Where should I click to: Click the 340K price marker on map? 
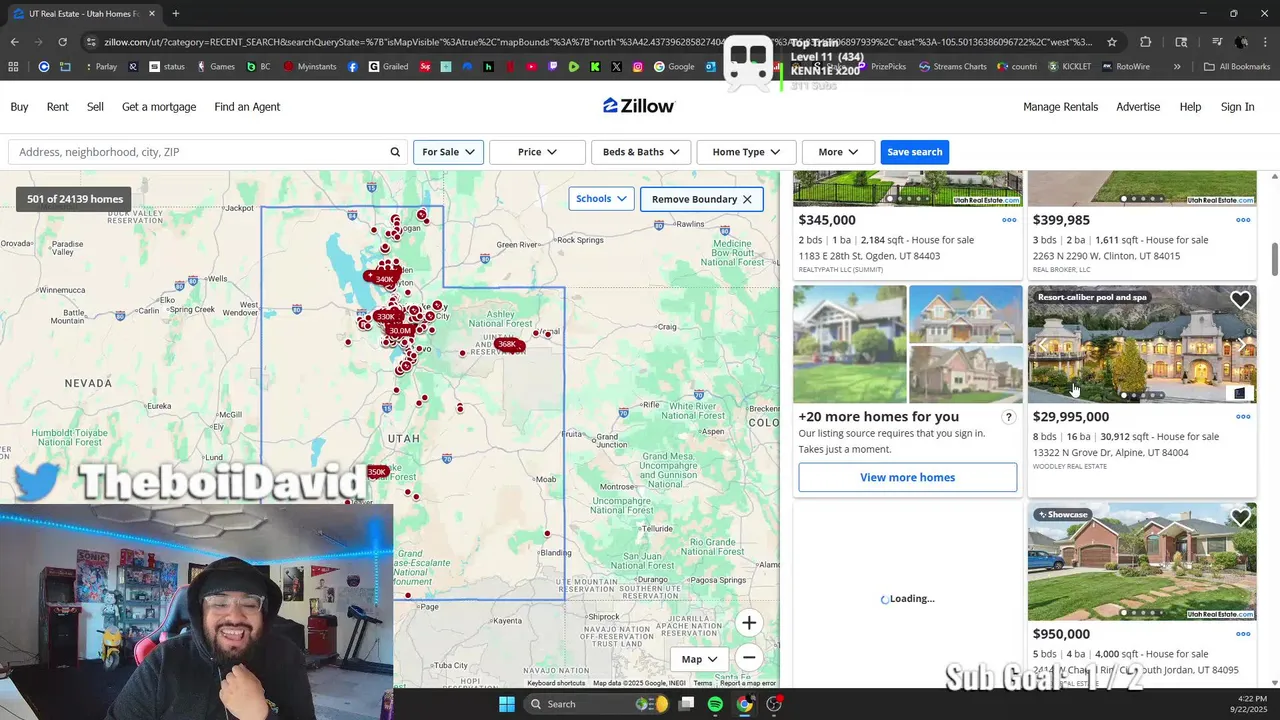tap(383, 279)
